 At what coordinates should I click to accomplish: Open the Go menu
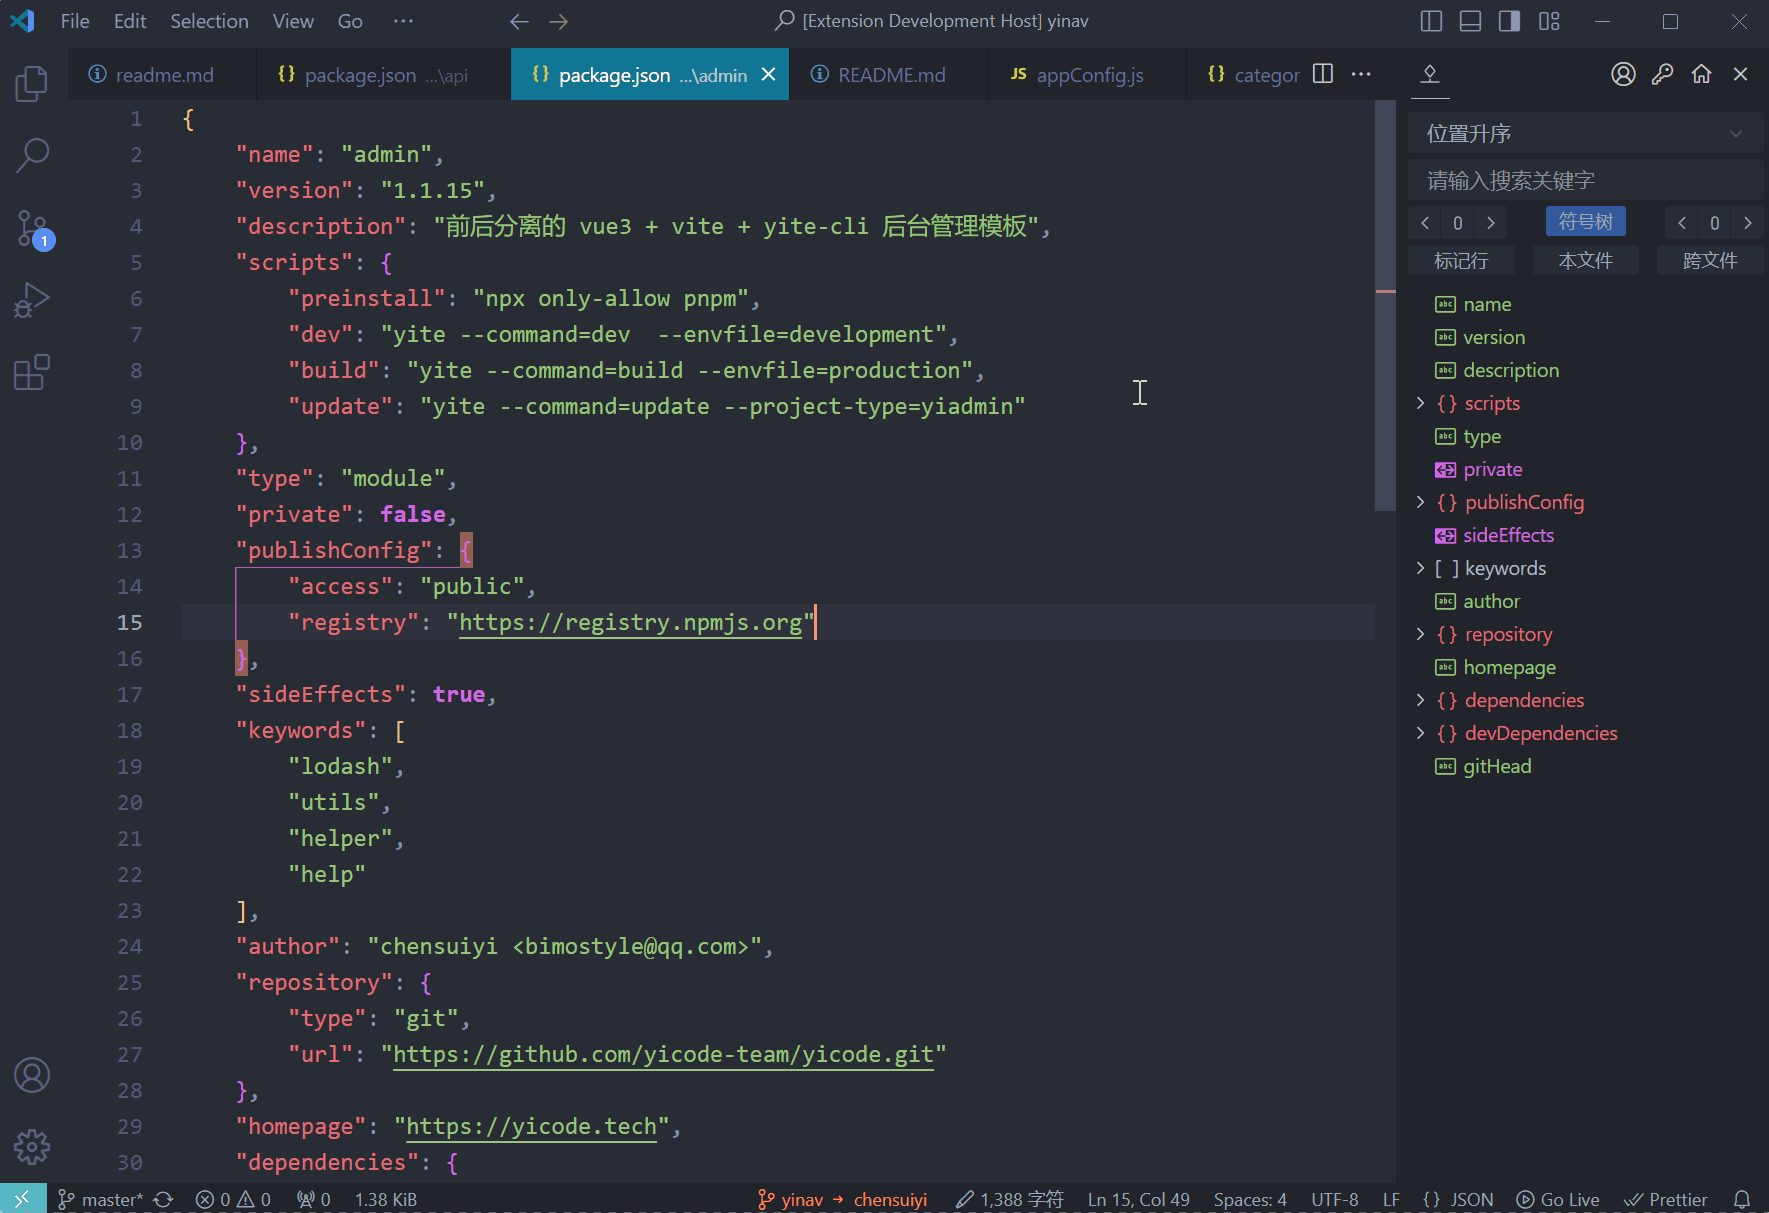(350, 21)
